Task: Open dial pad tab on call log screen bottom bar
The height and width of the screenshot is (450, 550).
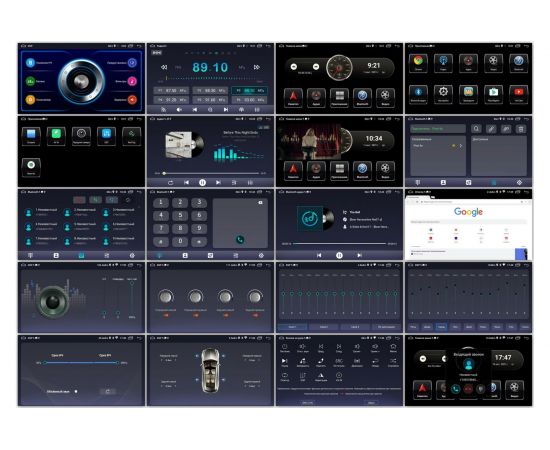Action: point(31,255)
